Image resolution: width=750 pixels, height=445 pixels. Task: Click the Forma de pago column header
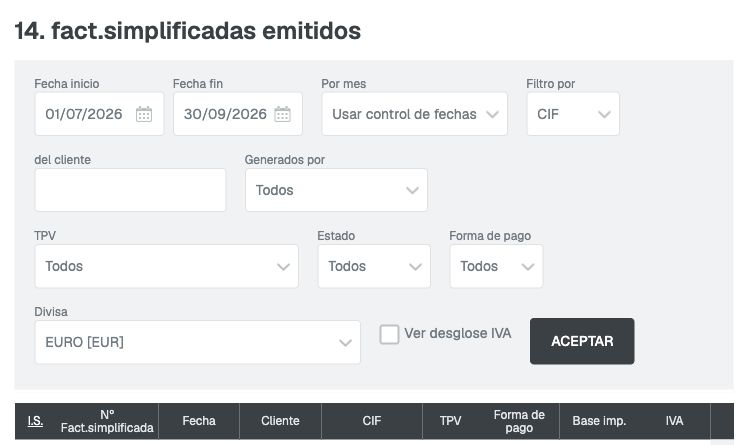(519, 421)
